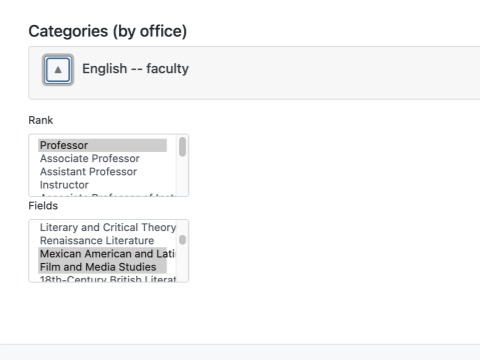
Task: Click the partially visible rank below Instructor
Action: click(x=107, y=194)
